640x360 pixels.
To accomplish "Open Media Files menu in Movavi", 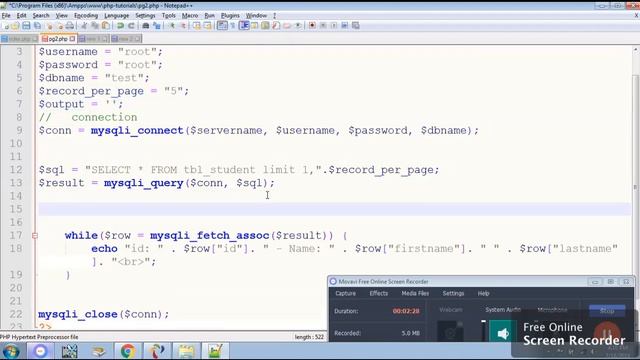I will point(415,293).
